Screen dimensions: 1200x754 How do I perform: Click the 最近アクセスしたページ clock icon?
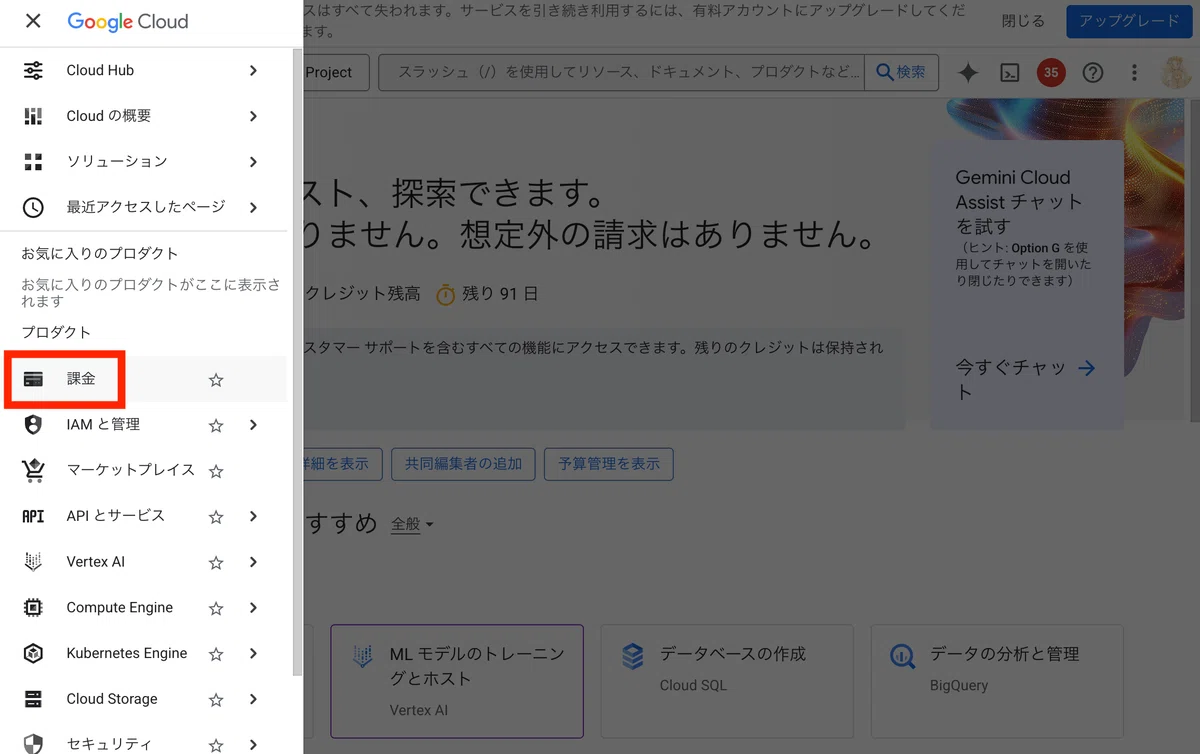(33, 207)
